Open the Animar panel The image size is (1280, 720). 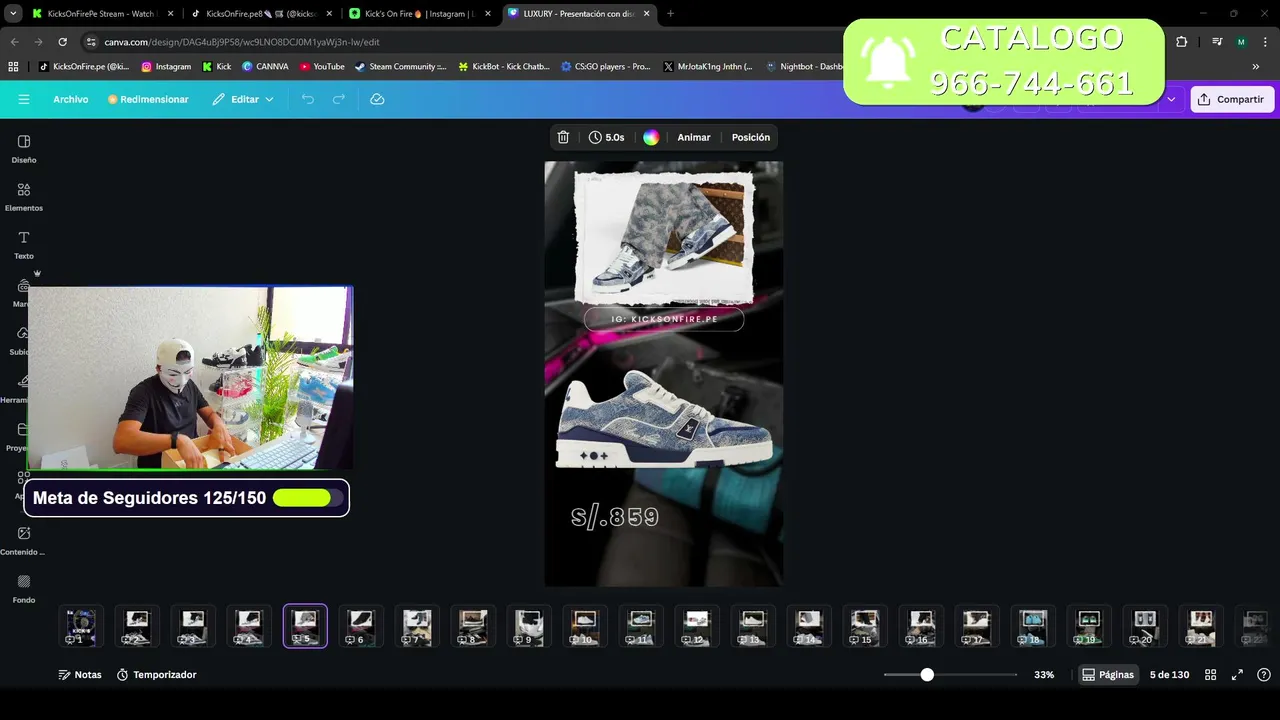[694, 137]
